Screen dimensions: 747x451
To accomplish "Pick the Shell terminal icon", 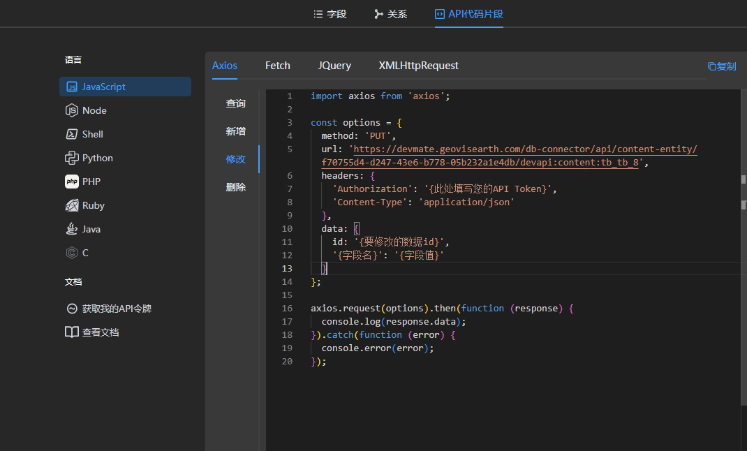I will pos(71,134).
